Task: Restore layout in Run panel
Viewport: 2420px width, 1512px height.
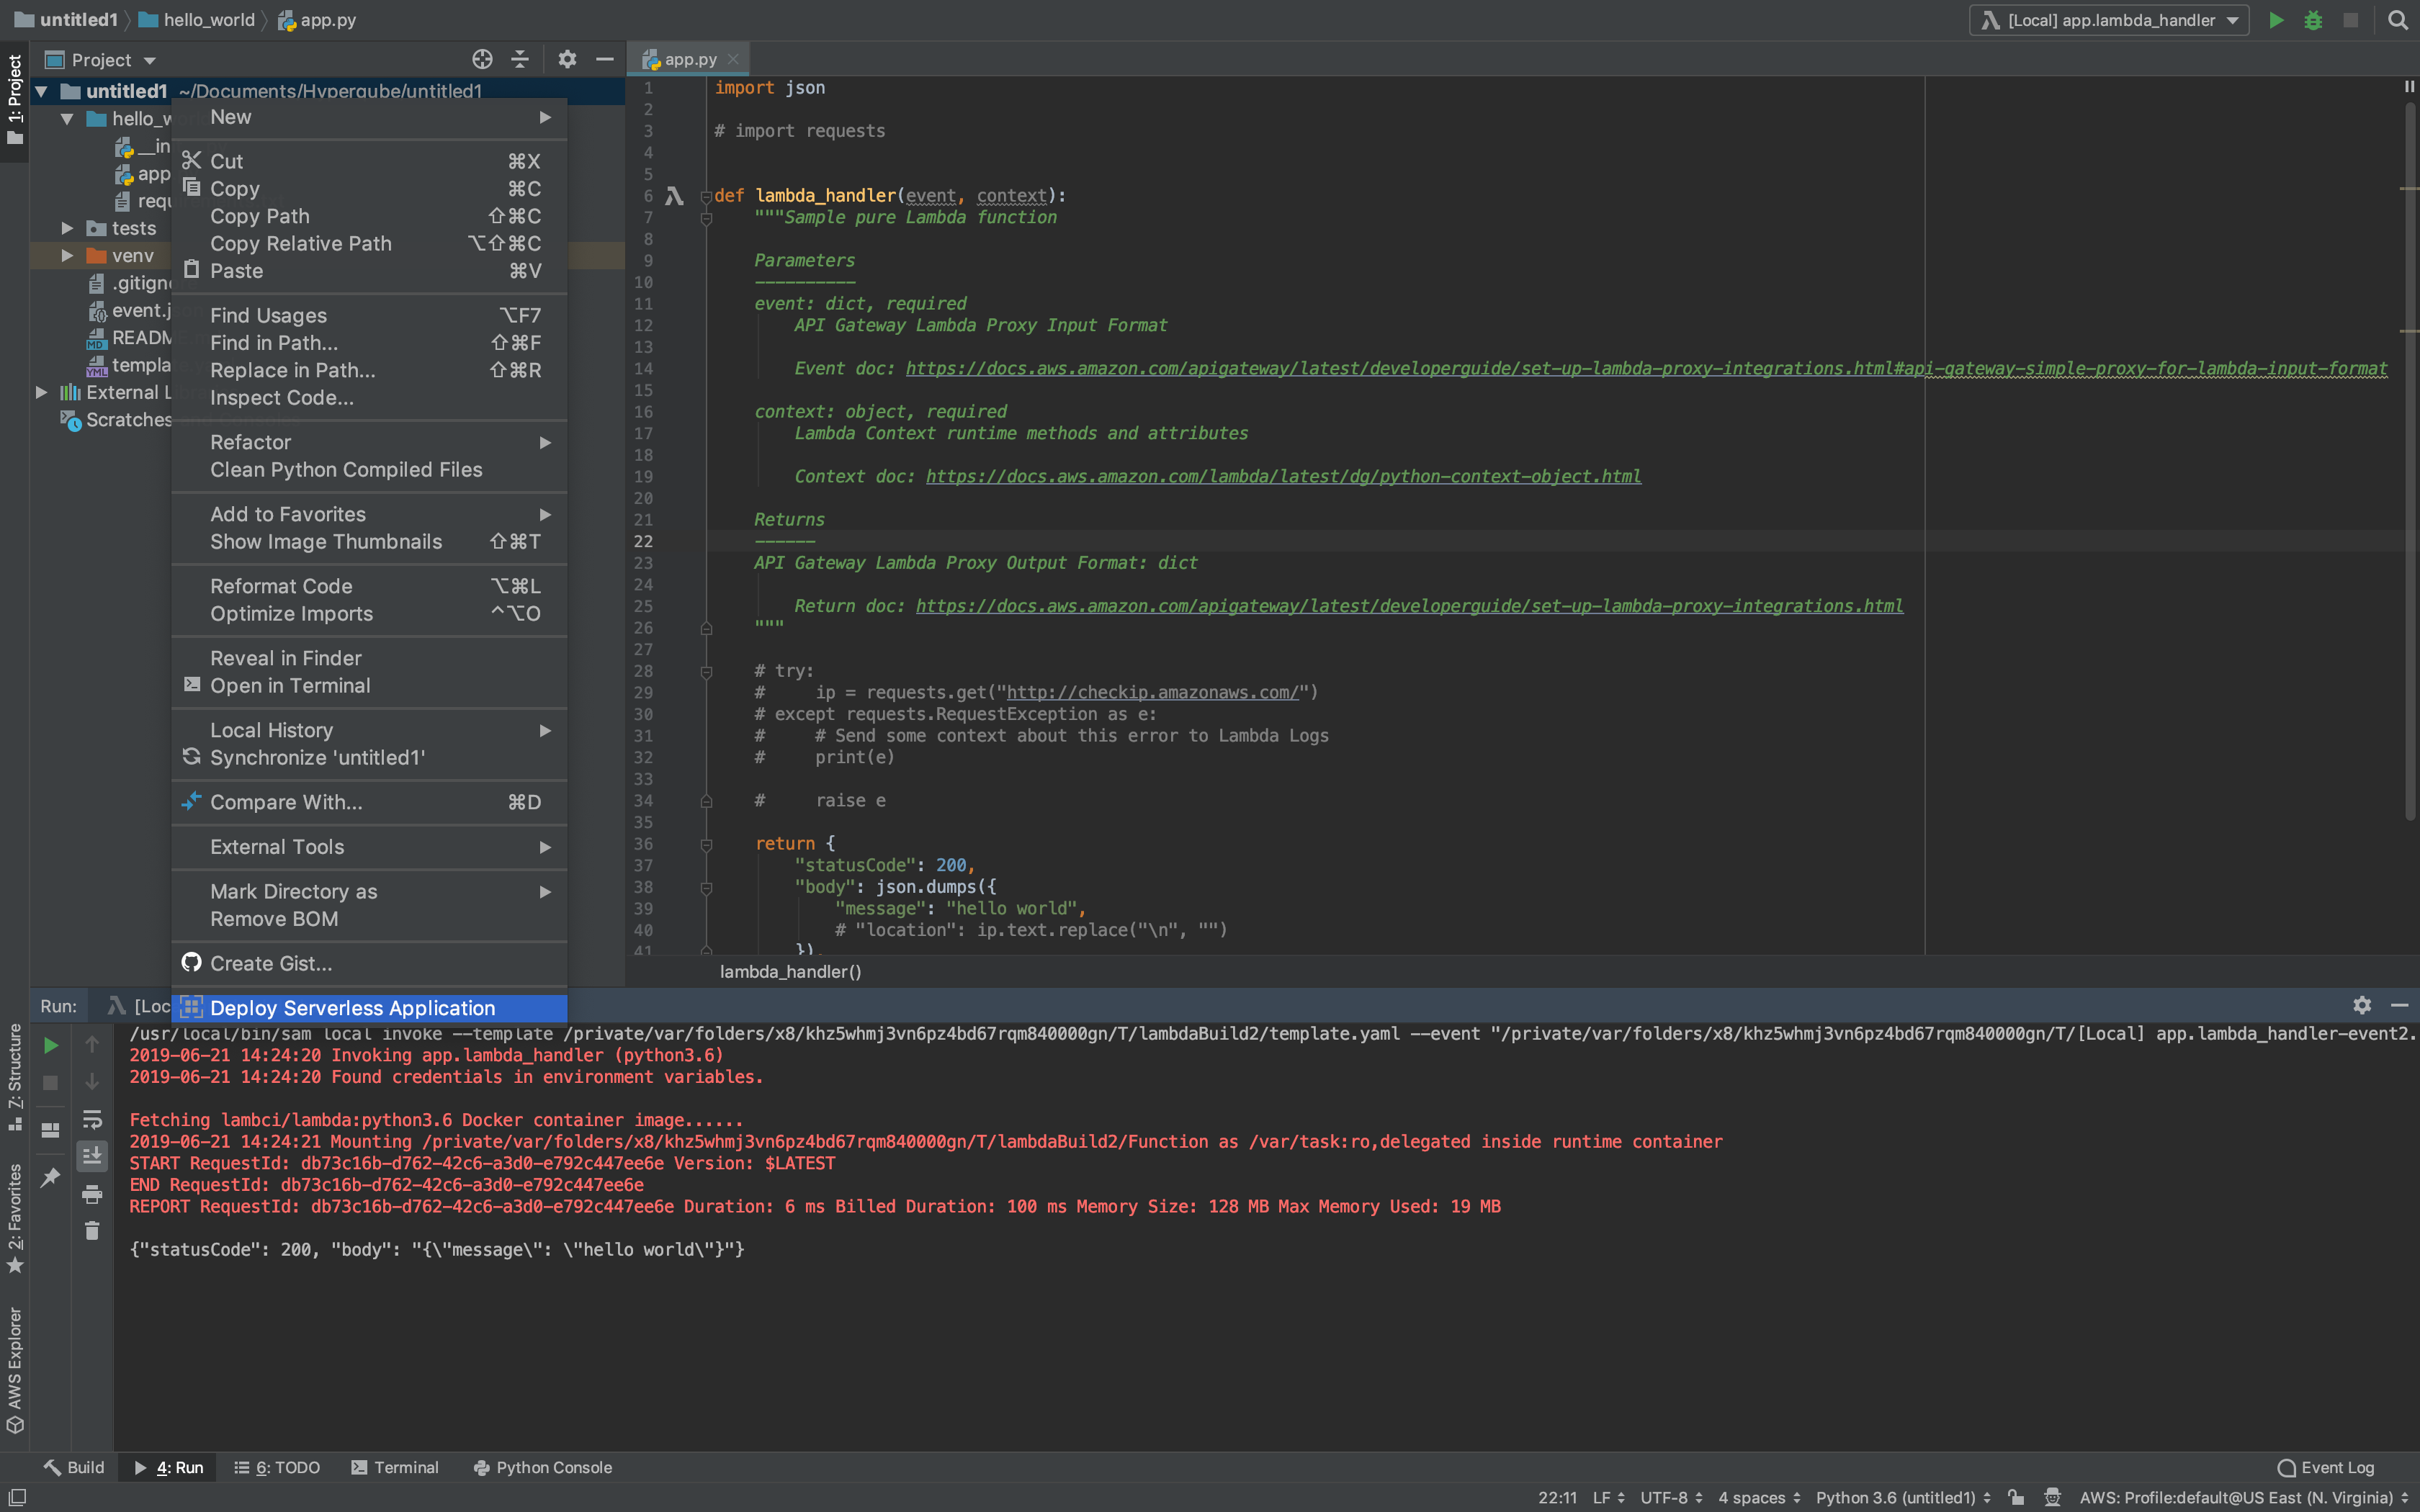Action: click(x=50, y=1130)
